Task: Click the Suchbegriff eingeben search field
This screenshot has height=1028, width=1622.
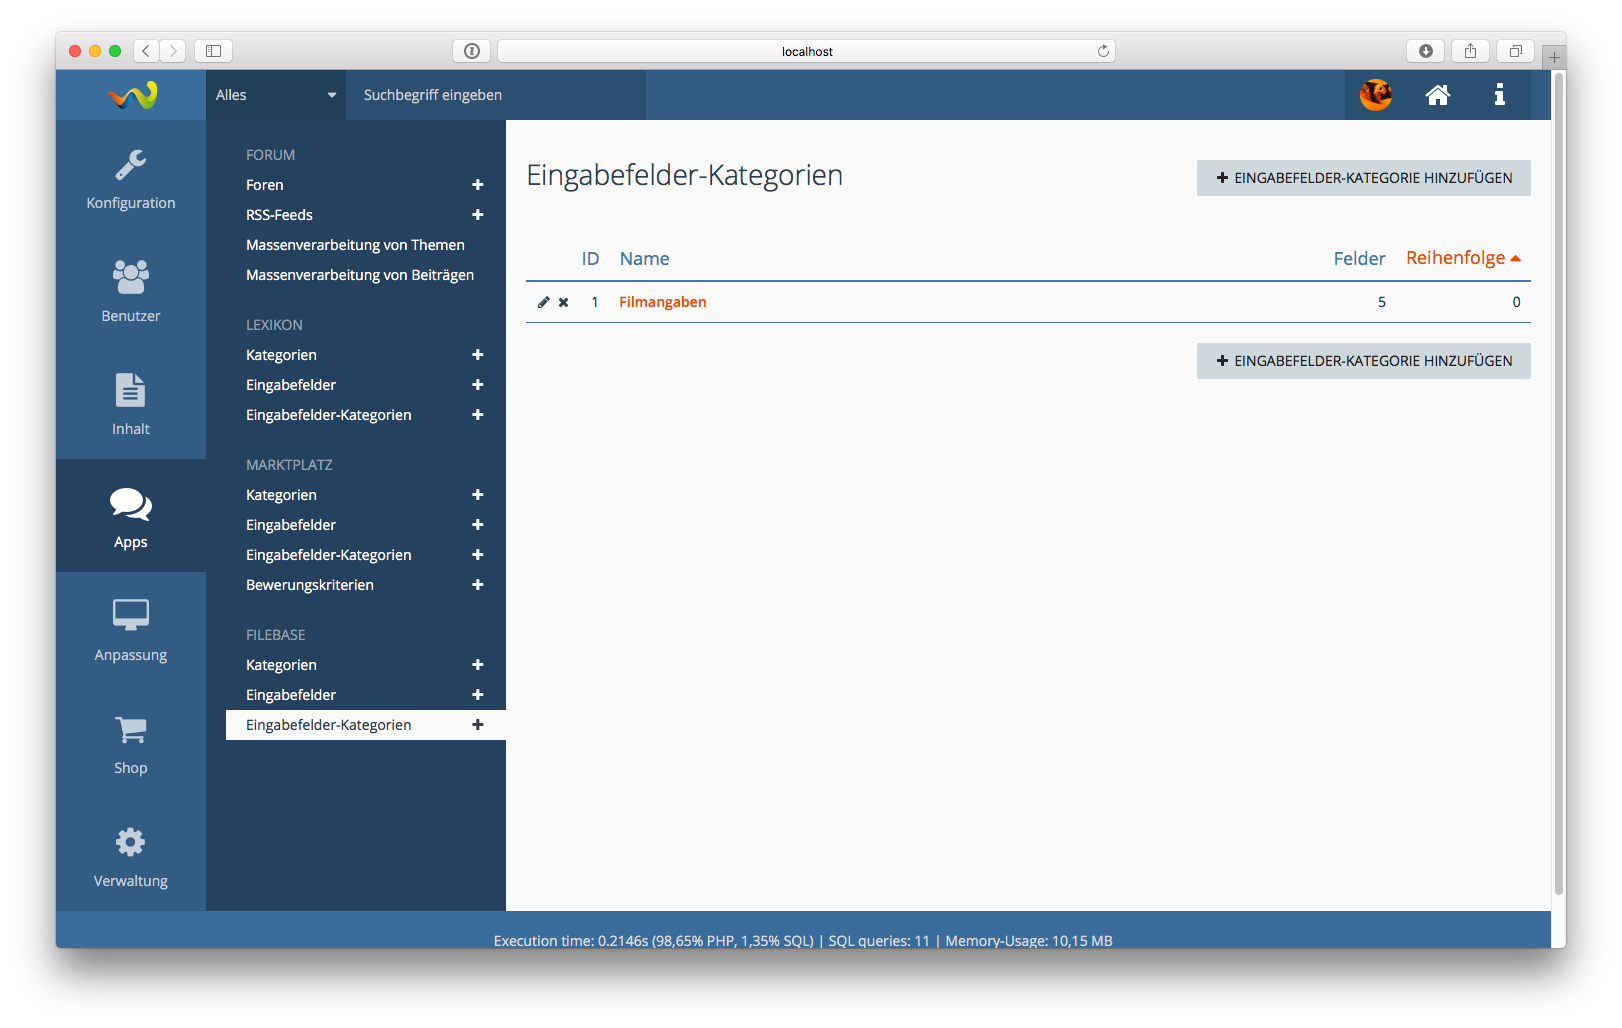Action: pyautogui.click(x=495, y=95)
